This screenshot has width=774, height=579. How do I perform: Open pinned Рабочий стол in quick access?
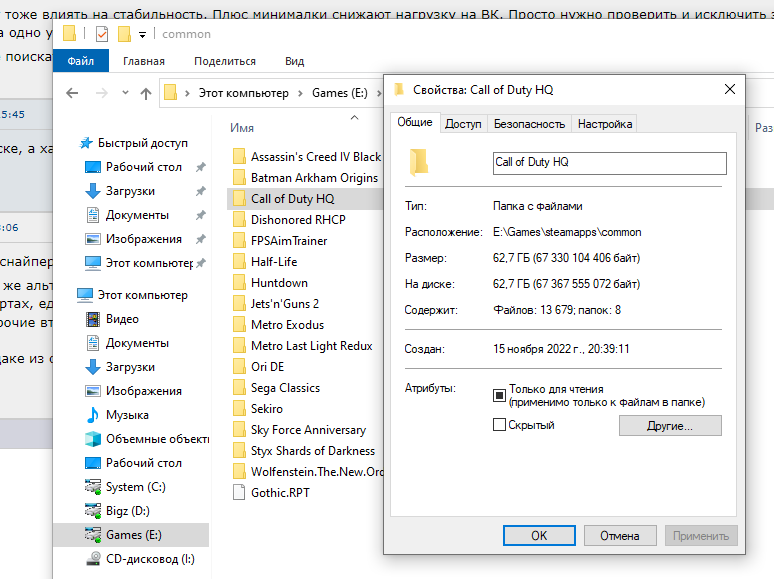point(144,167)
